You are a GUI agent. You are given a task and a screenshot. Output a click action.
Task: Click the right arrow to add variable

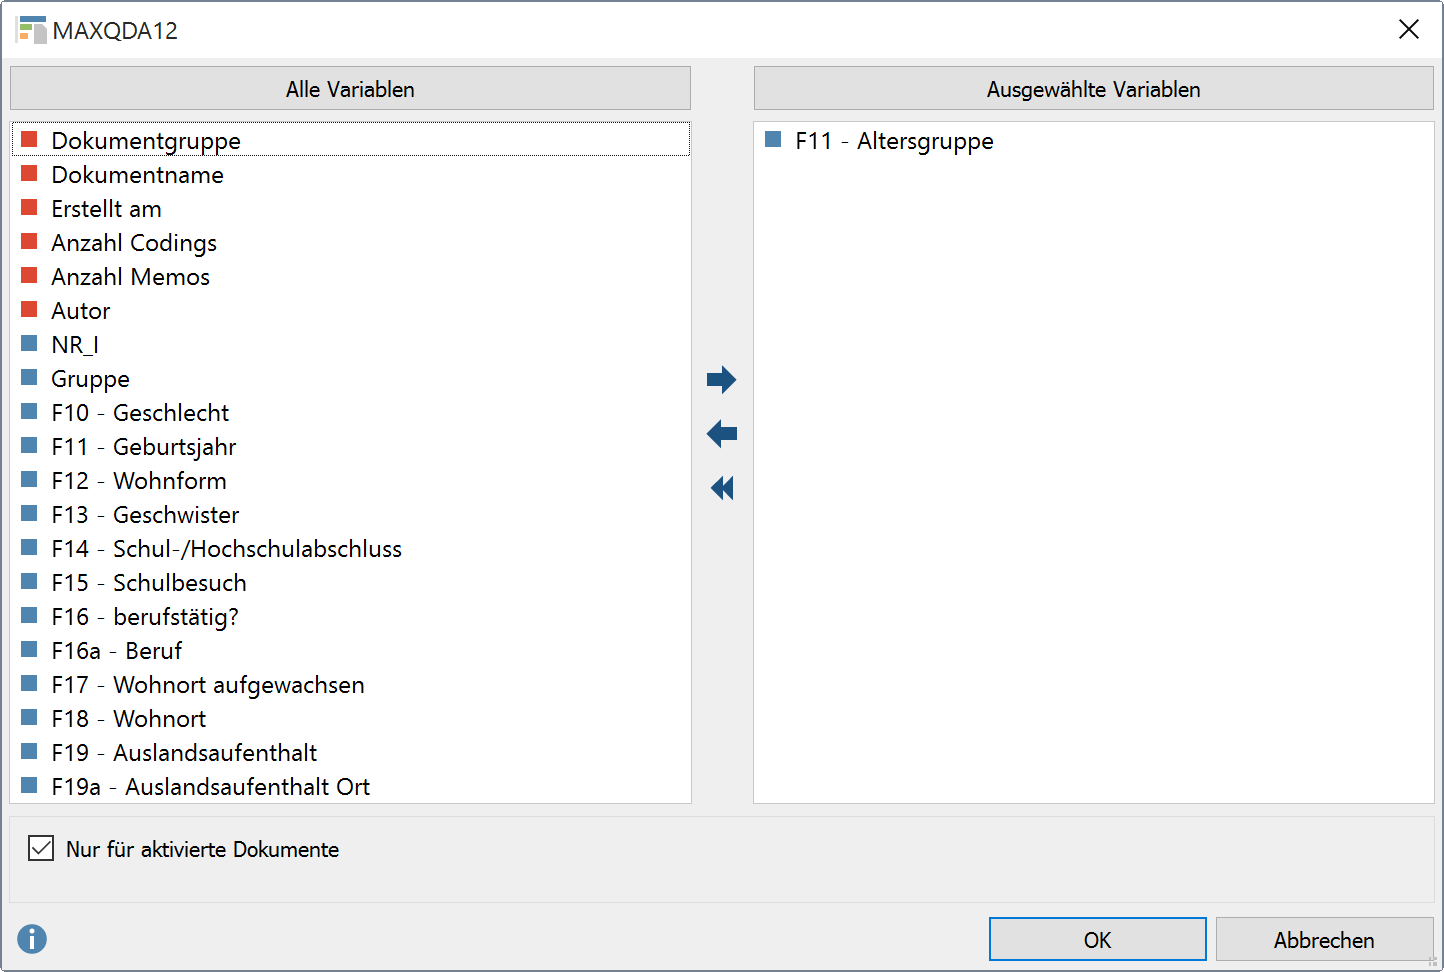pyautogui.click(x=721, y=380)
